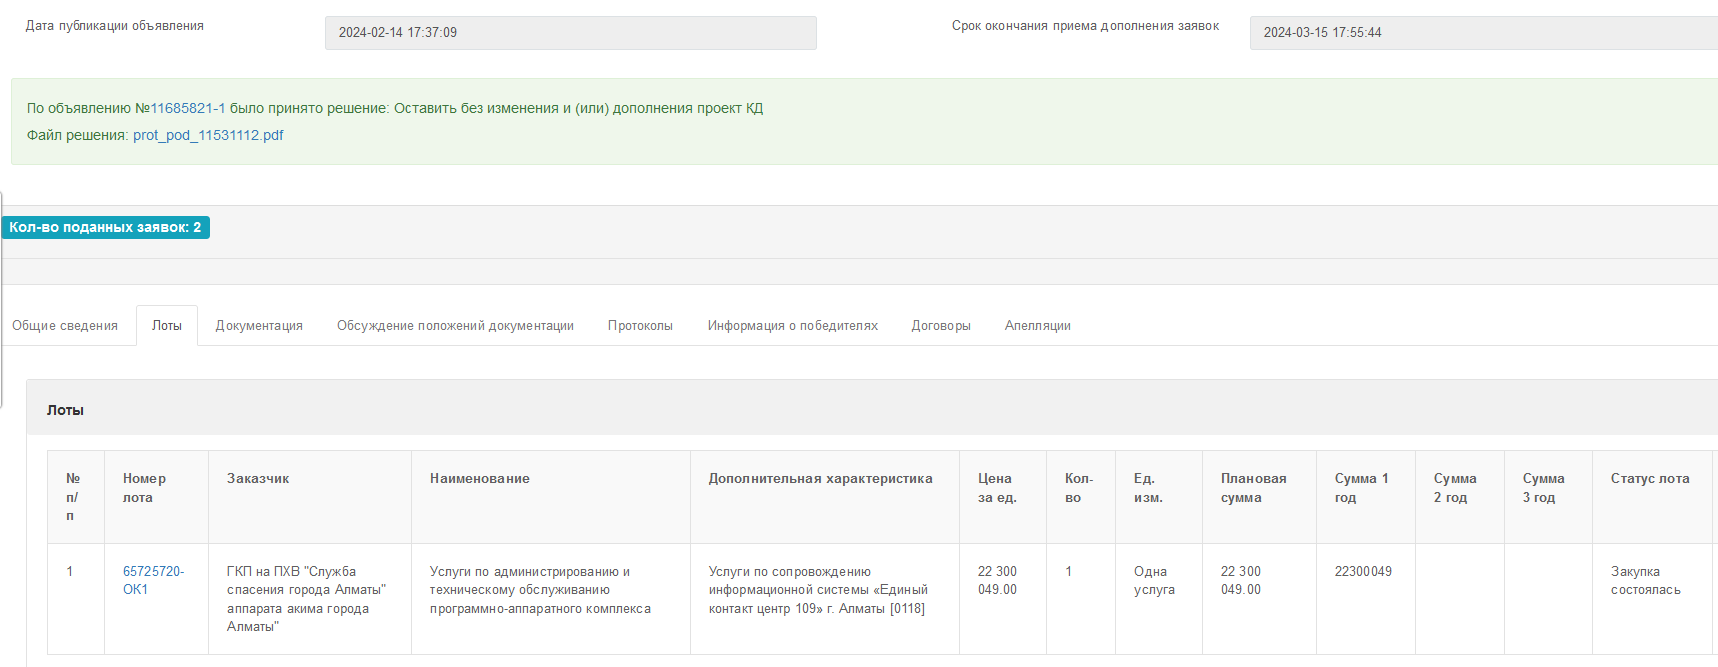
Task: Click the Плановая сумма column header
Action: (1253, 488)
